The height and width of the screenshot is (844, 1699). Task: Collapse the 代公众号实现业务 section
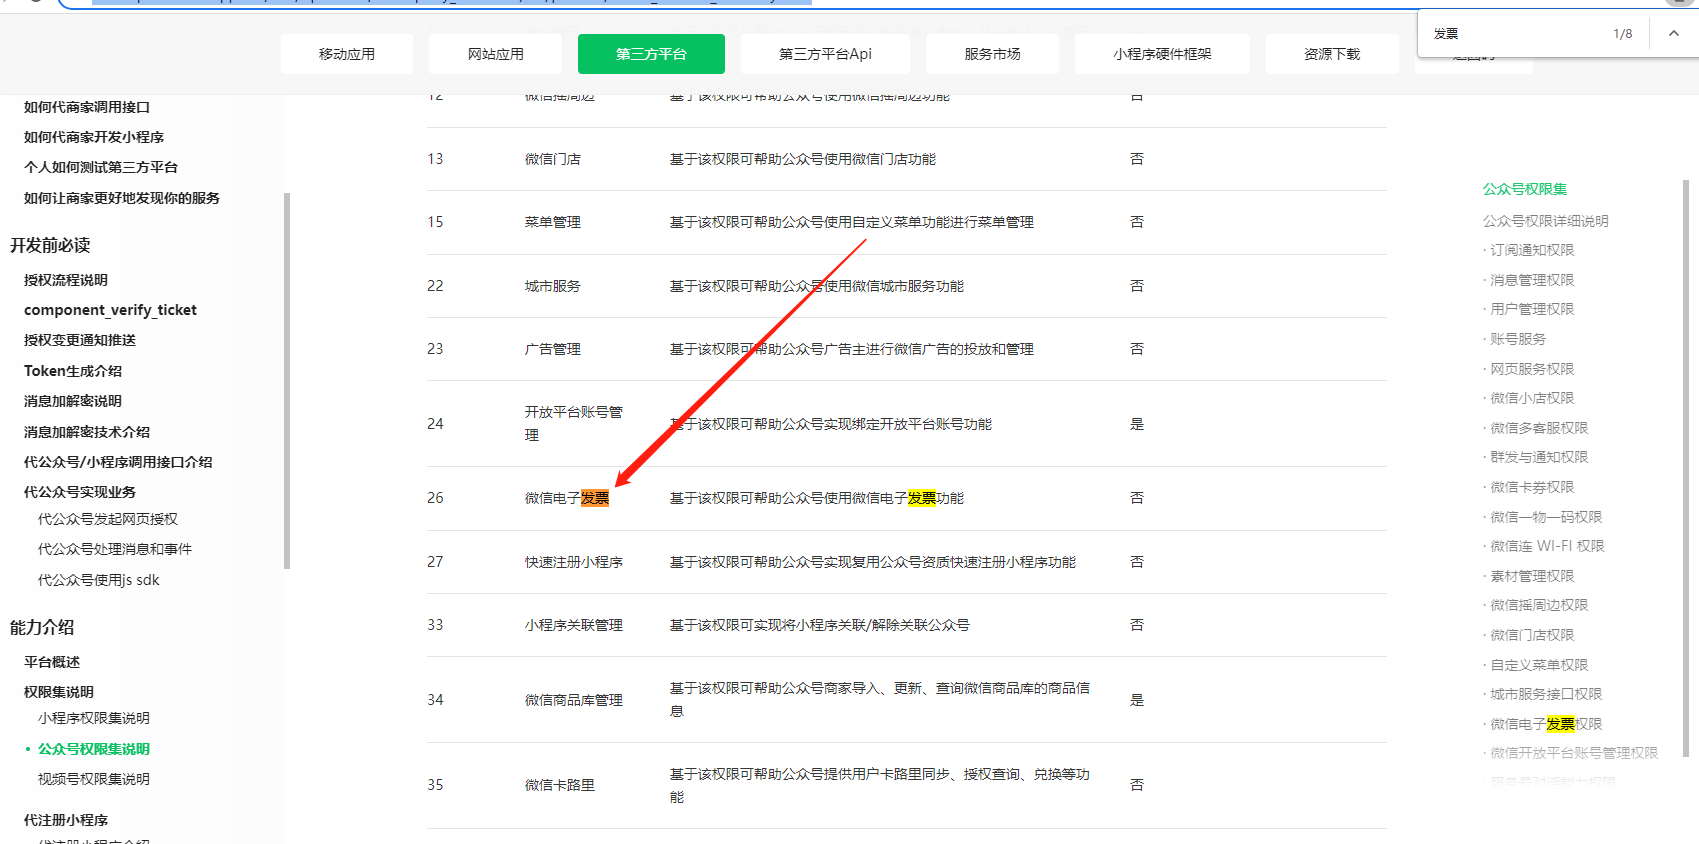80,492
